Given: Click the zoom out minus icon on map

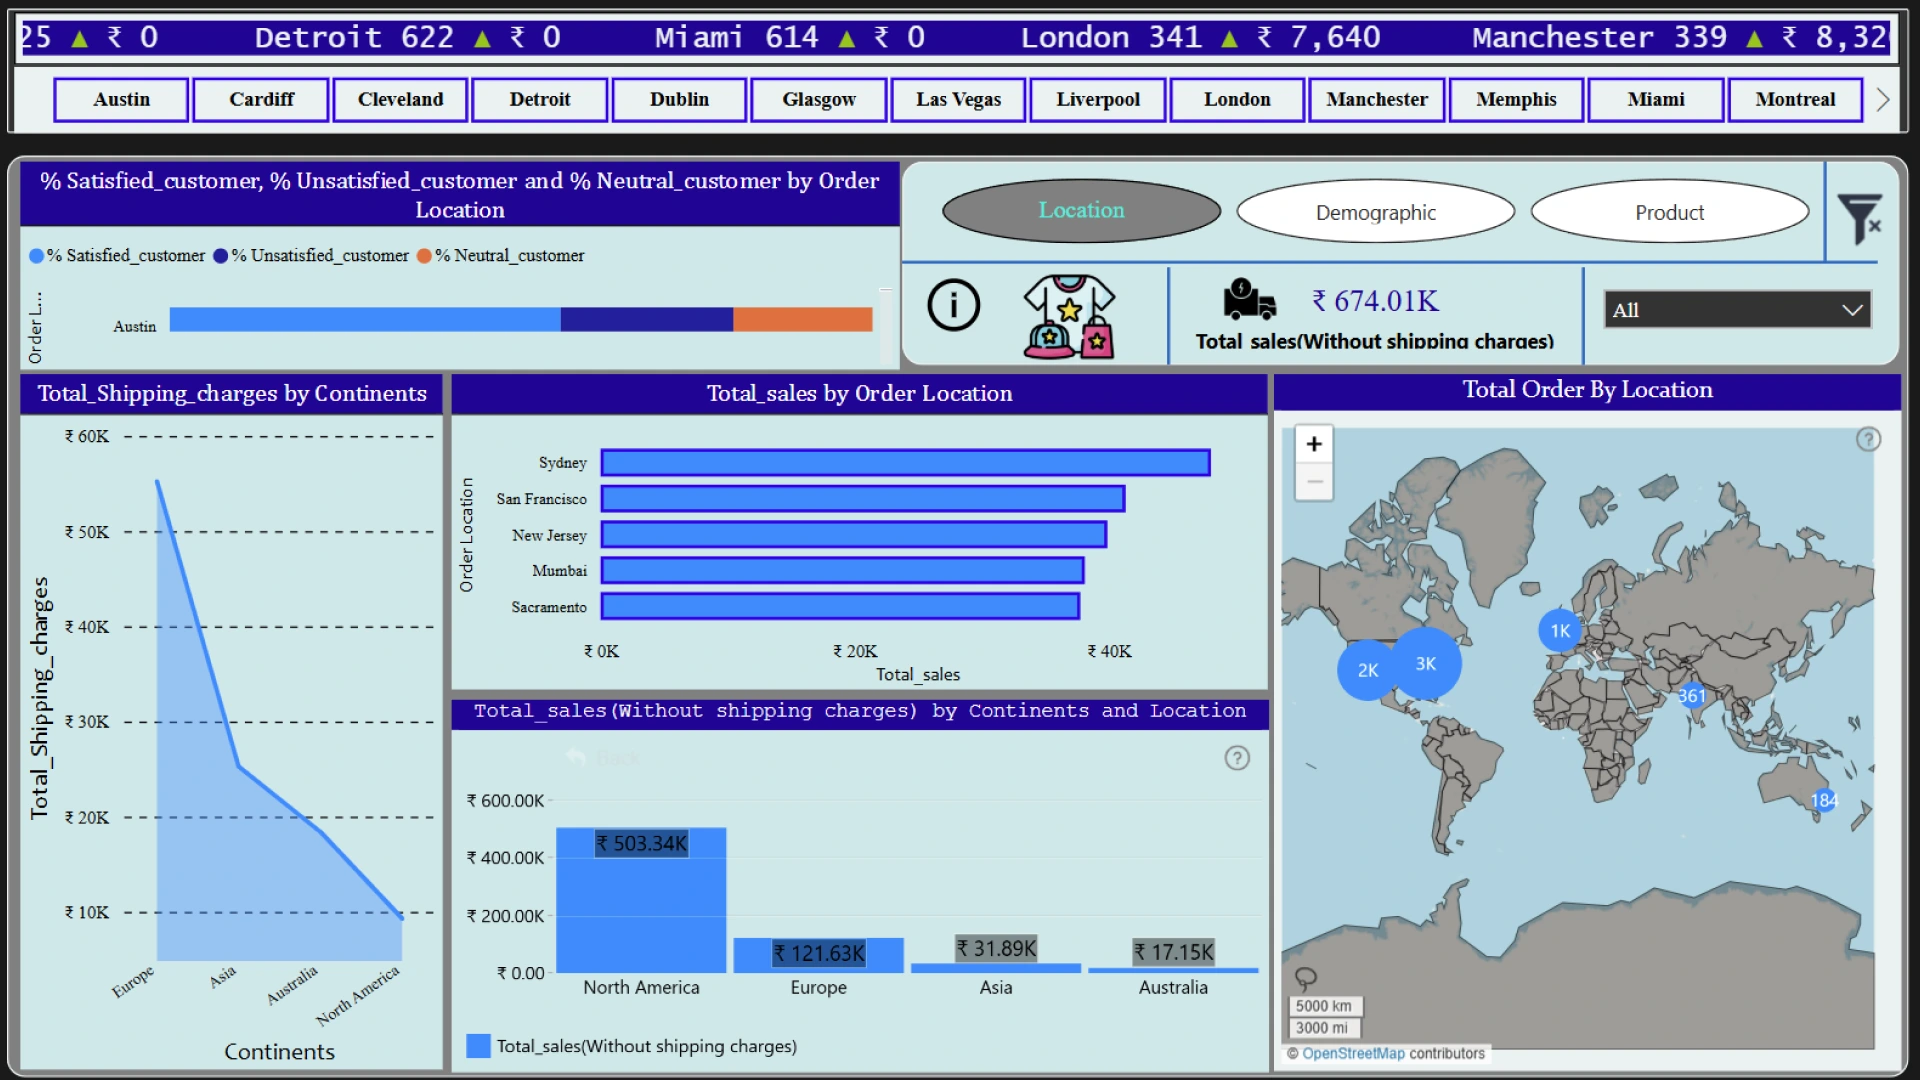Looking at the screenshot, I should [x=1315, y=483].
